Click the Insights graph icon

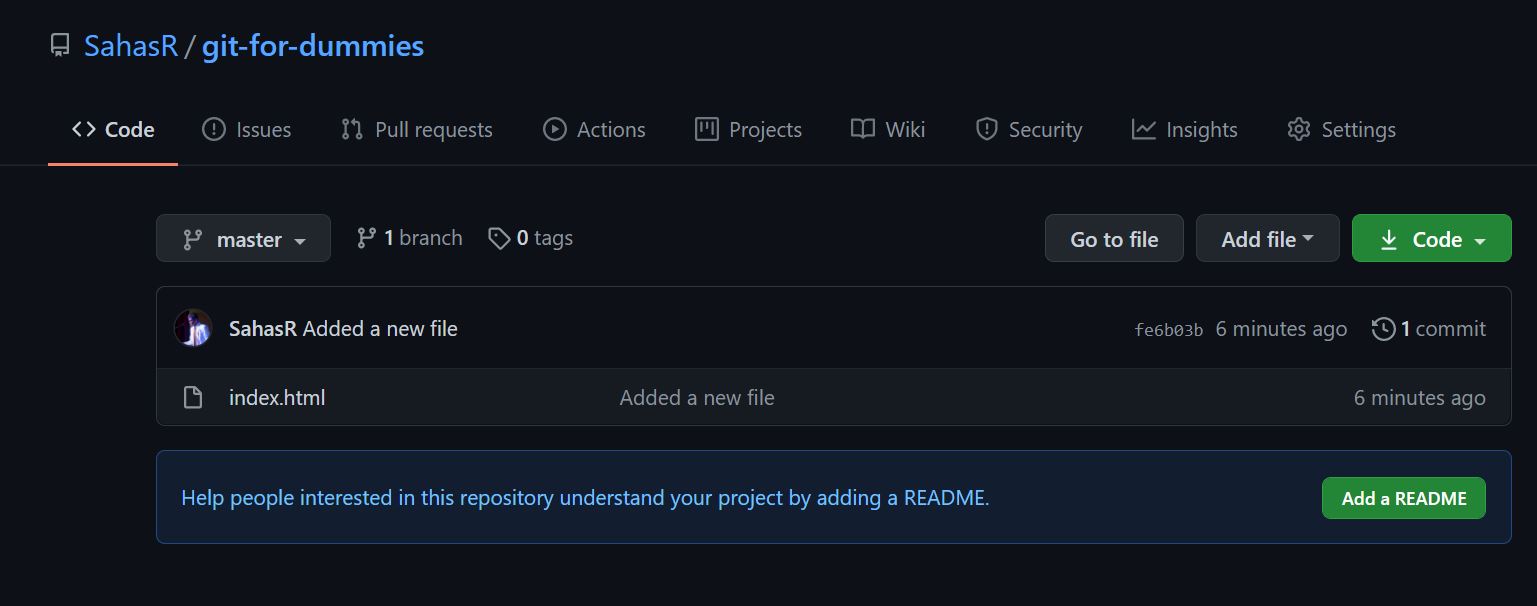click(1144, 130)
